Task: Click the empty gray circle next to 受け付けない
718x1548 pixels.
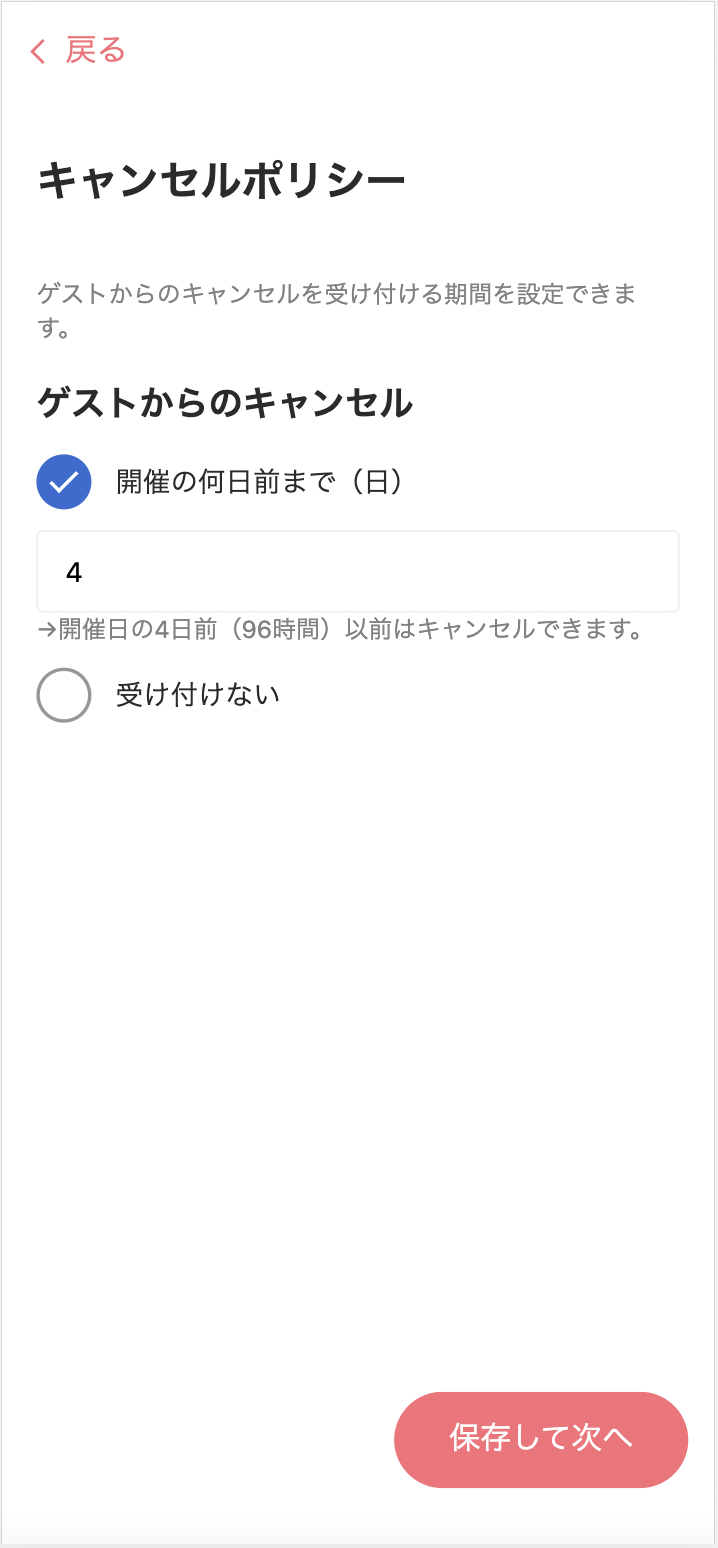Action: point(64,695)
